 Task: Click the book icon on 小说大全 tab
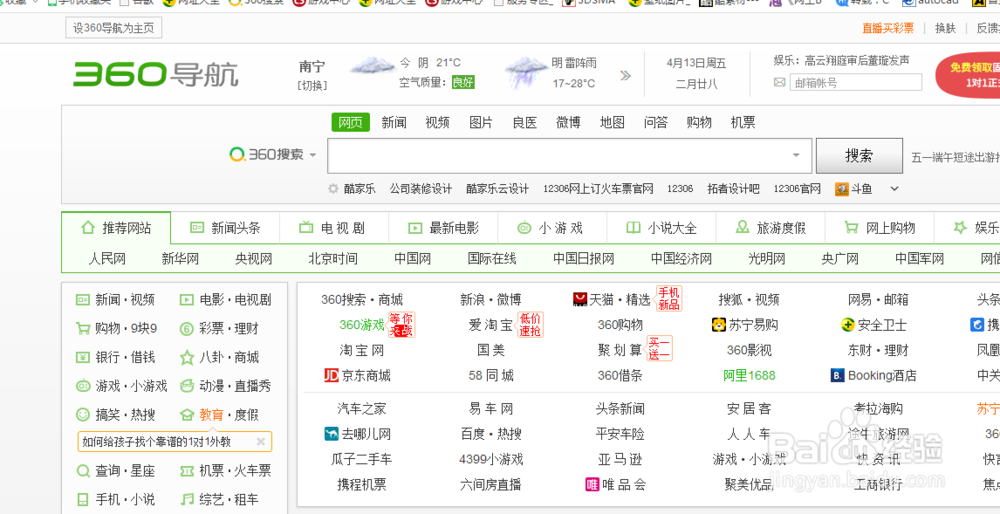point(633,228)
